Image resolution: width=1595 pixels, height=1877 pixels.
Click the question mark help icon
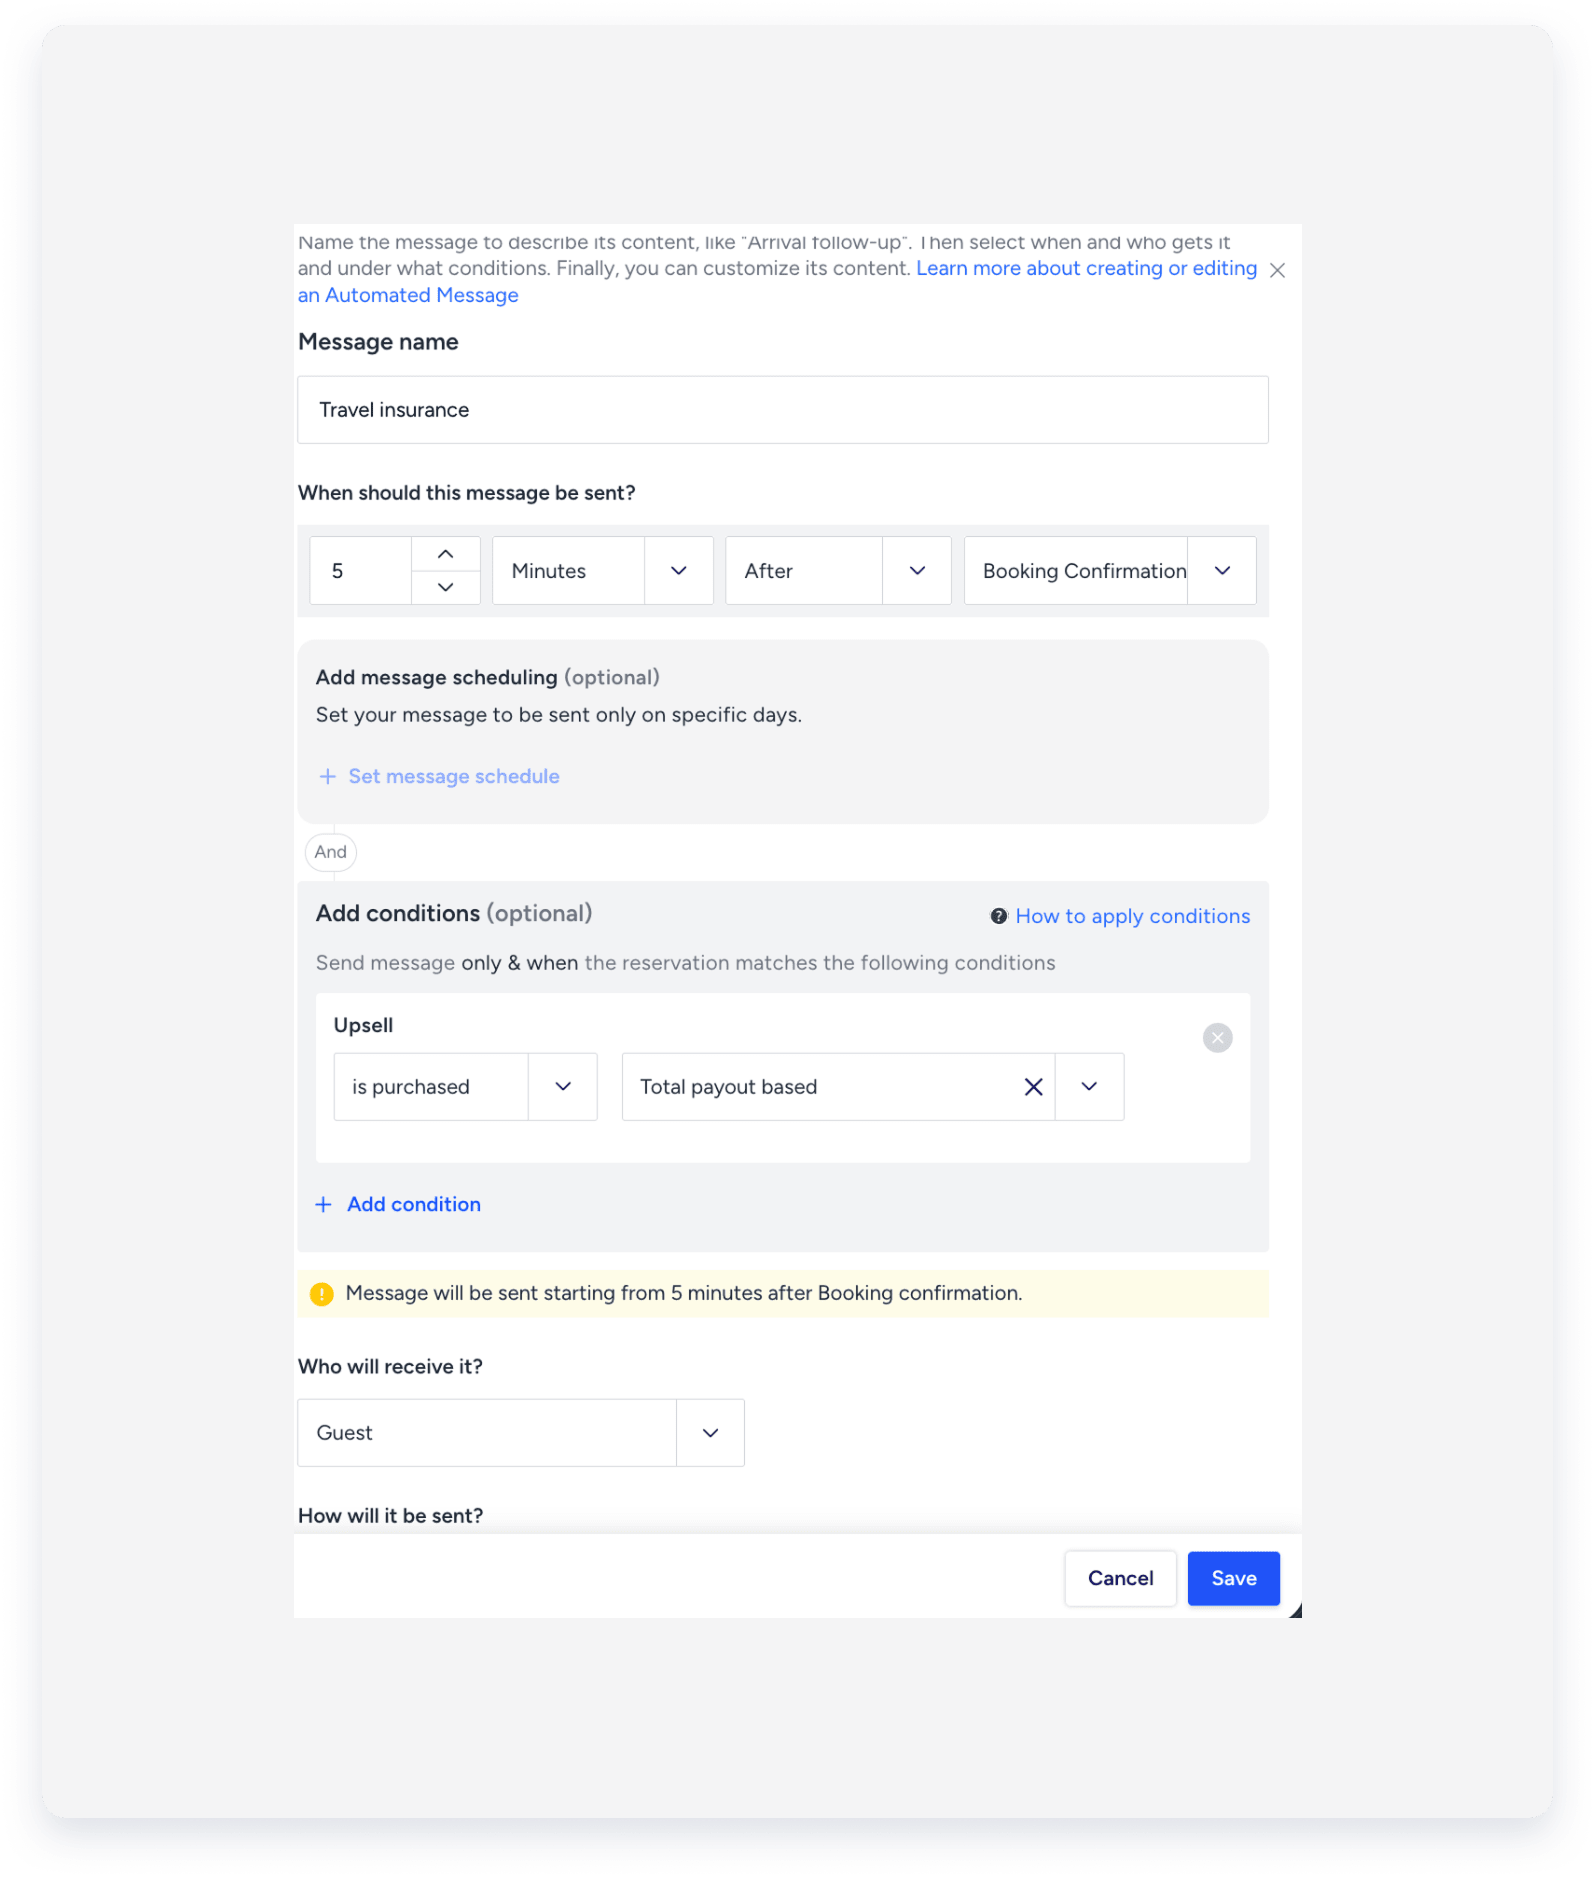(x=998, y=916)
